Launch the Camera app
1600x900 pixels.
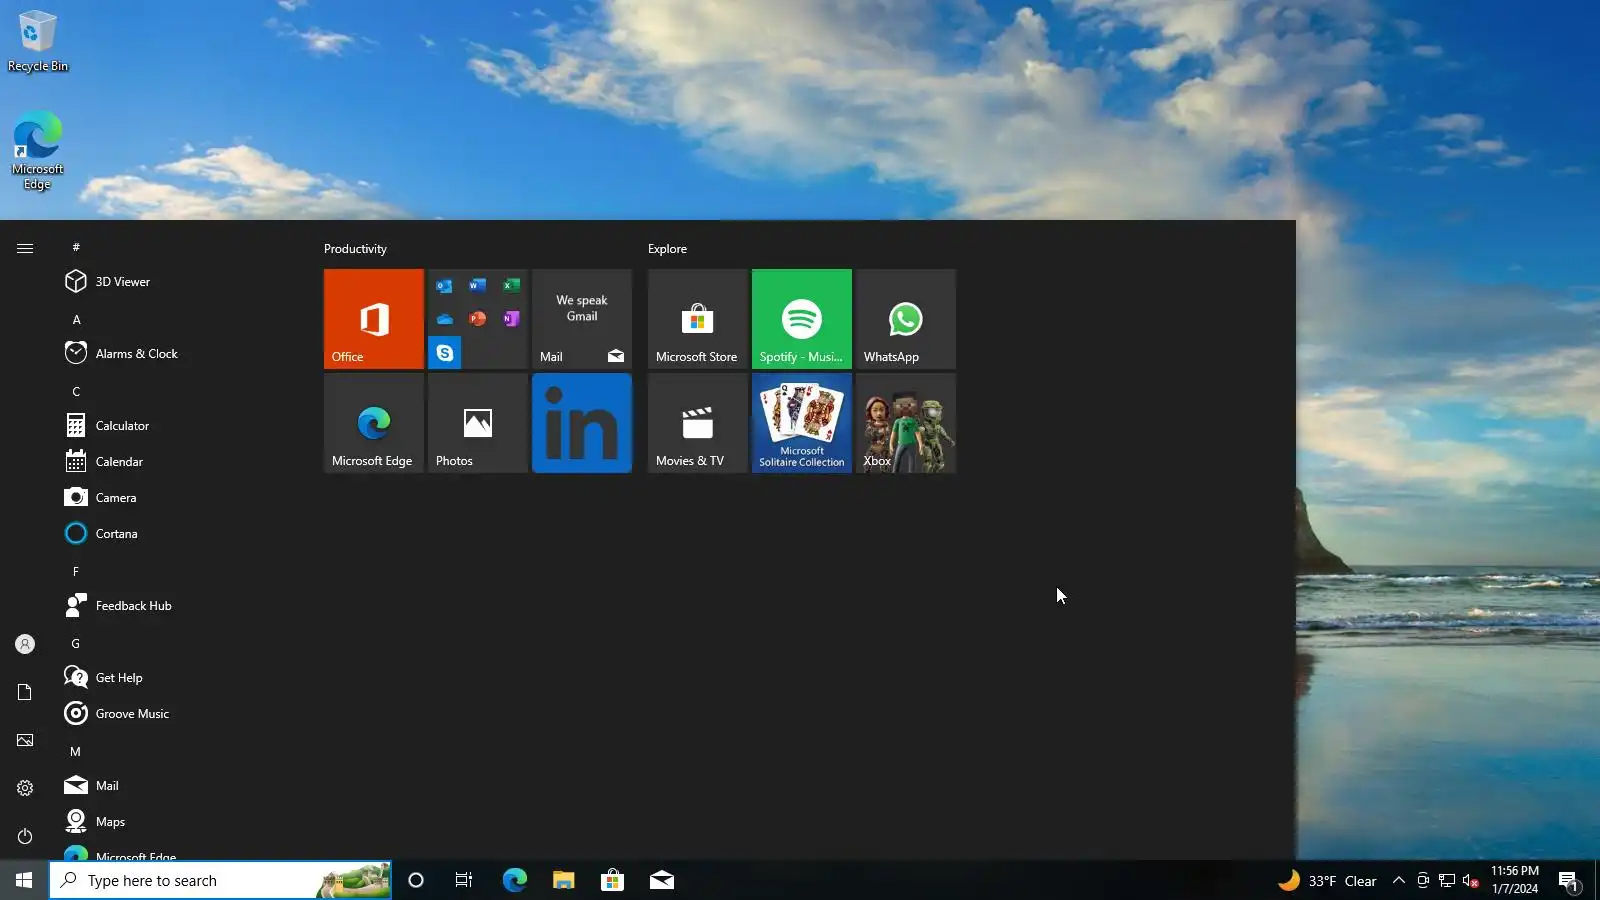[x=180, y=498]
